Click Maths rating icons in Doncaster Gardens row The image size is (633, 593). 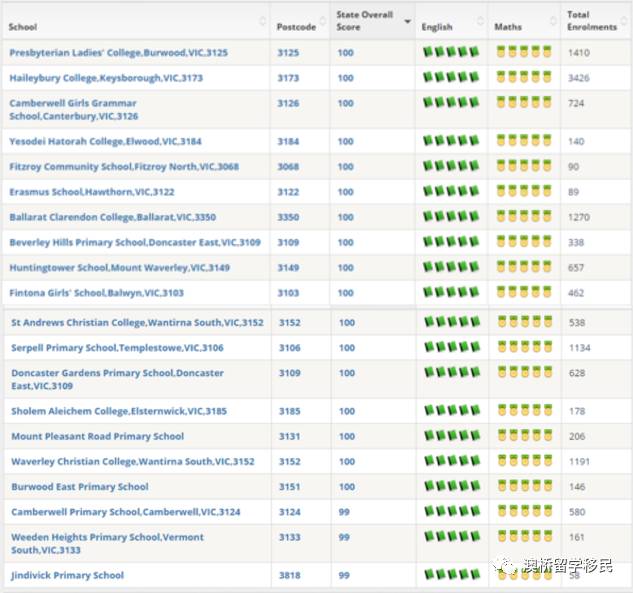tap(525, 372)
